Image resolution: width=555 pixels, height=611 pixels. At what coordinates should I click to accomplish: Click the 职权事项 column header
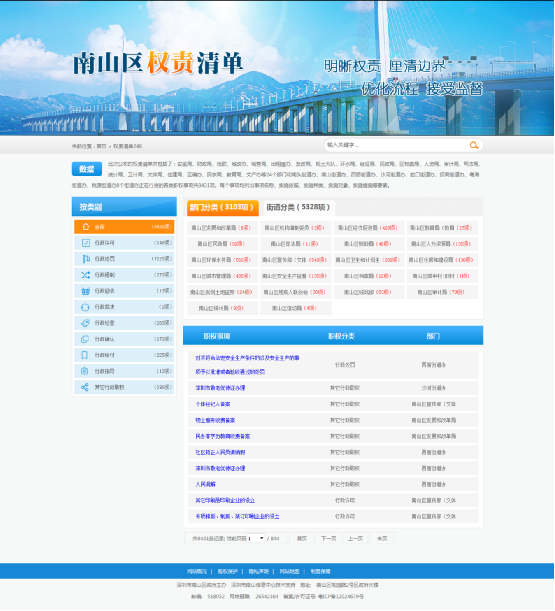click(x=217, y=336)
